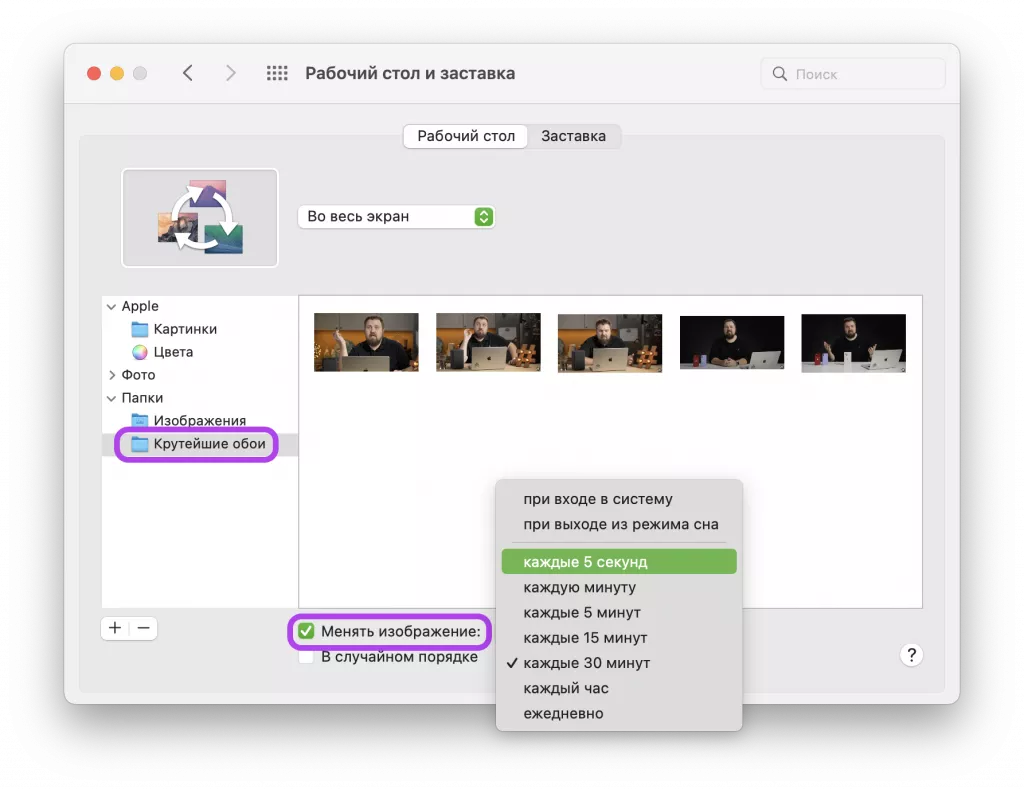Open the Во весь экран dropdown
Viewport: 1024px width, 789px height.
pyautogui.click(x=396, y=216)
